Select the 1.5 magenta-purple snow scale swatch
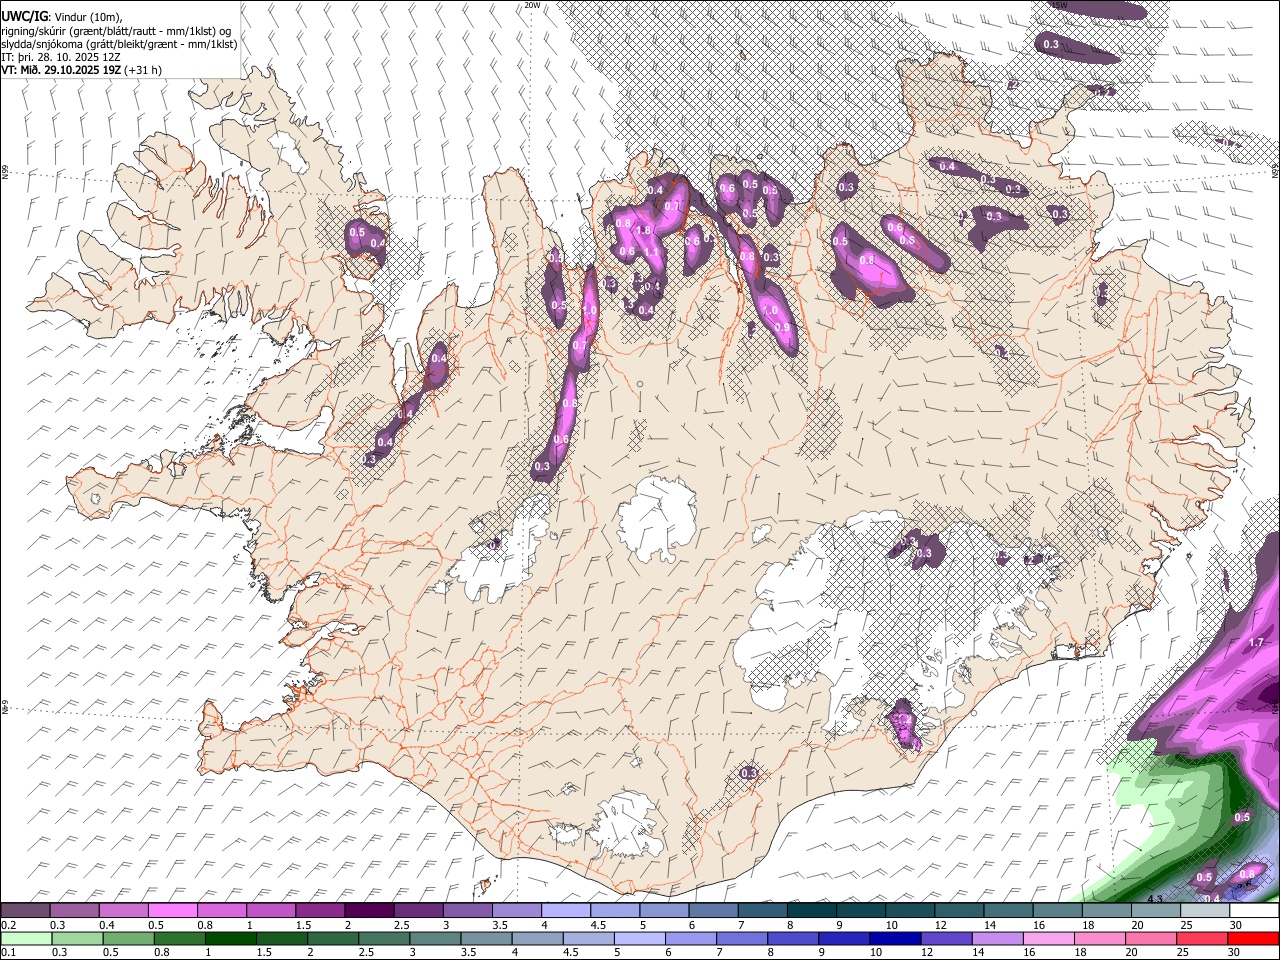The width and height of the screenshot is (1280, 960). (x=320, y=911)
